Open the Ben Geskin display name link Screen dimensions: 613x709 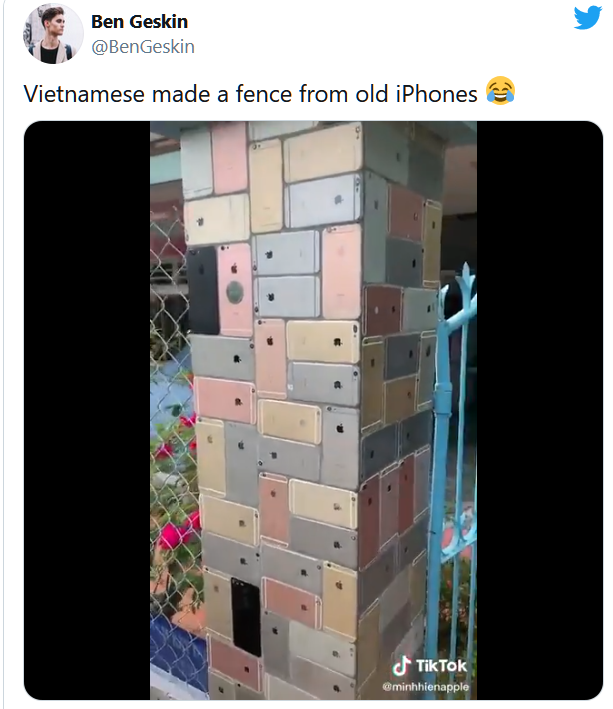(x=139, y=22)
